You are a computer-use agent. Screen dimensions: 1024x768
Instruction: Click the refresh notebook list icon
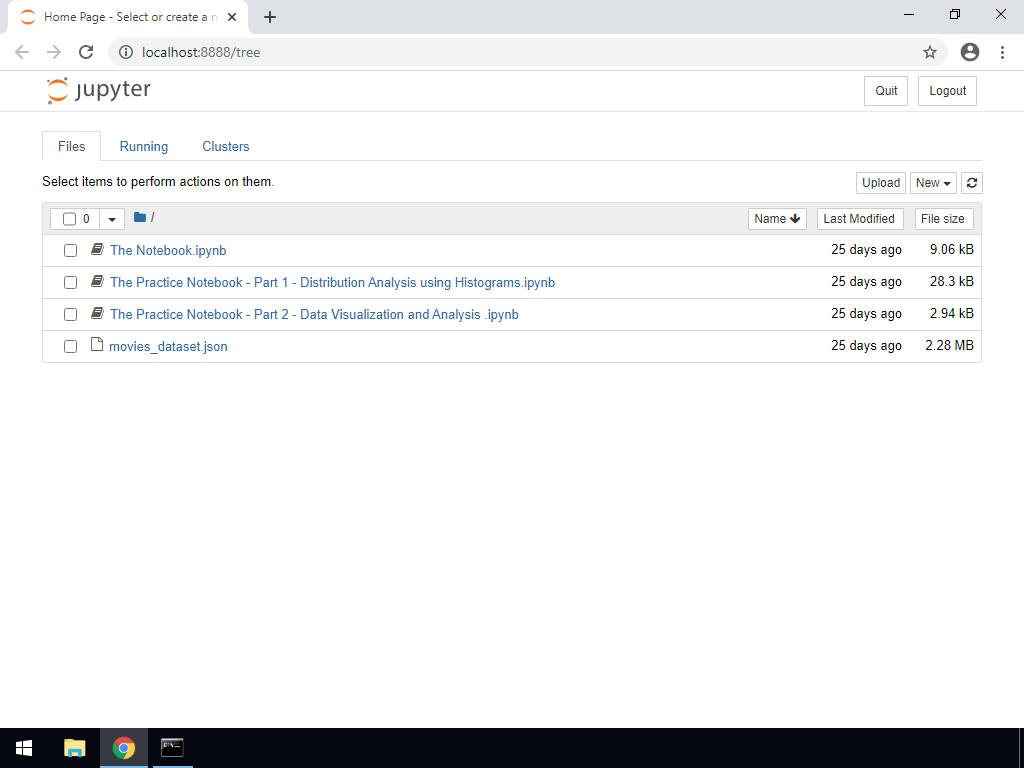pos(972,183)
